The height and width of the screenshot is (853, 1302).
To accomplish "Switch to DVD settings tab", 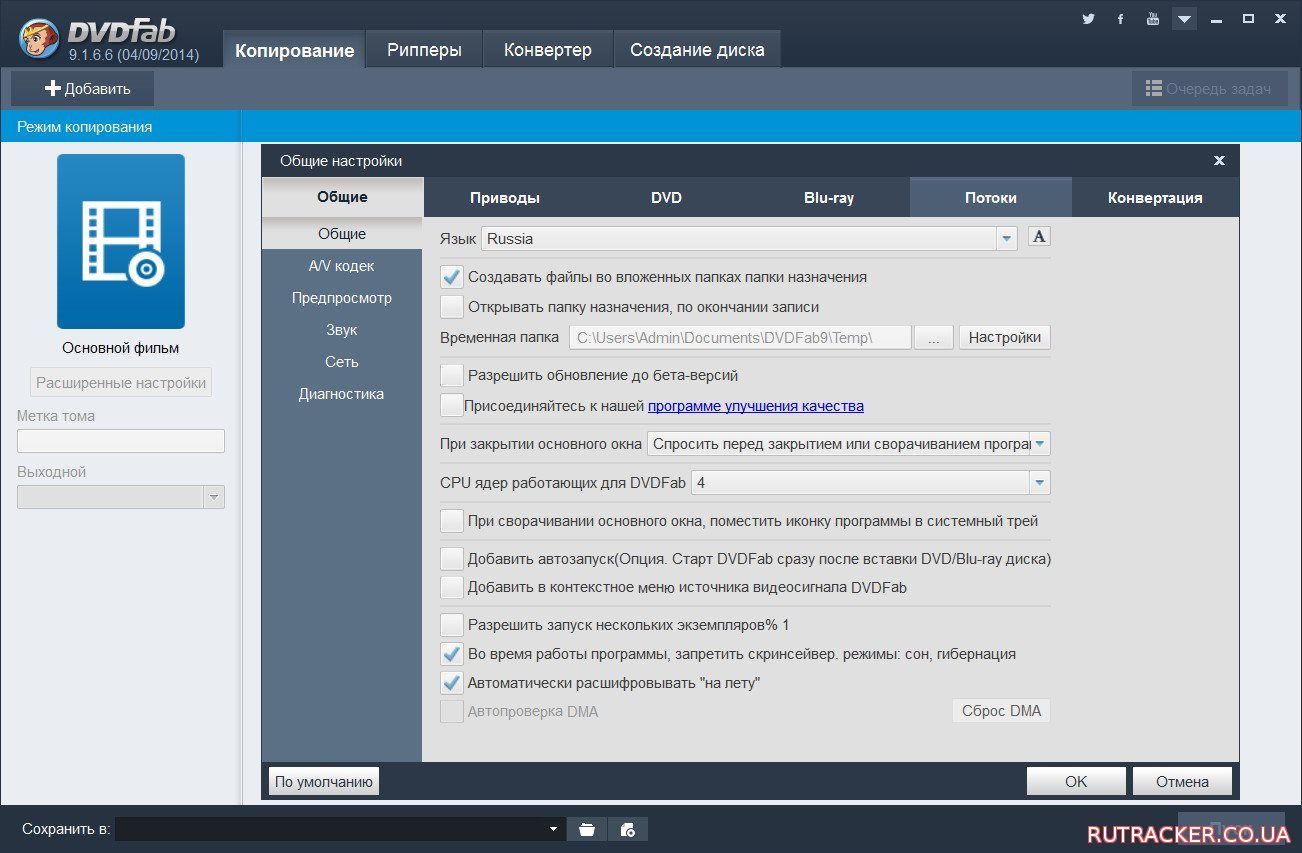I will pyautogui.click(x=666, y=198).
